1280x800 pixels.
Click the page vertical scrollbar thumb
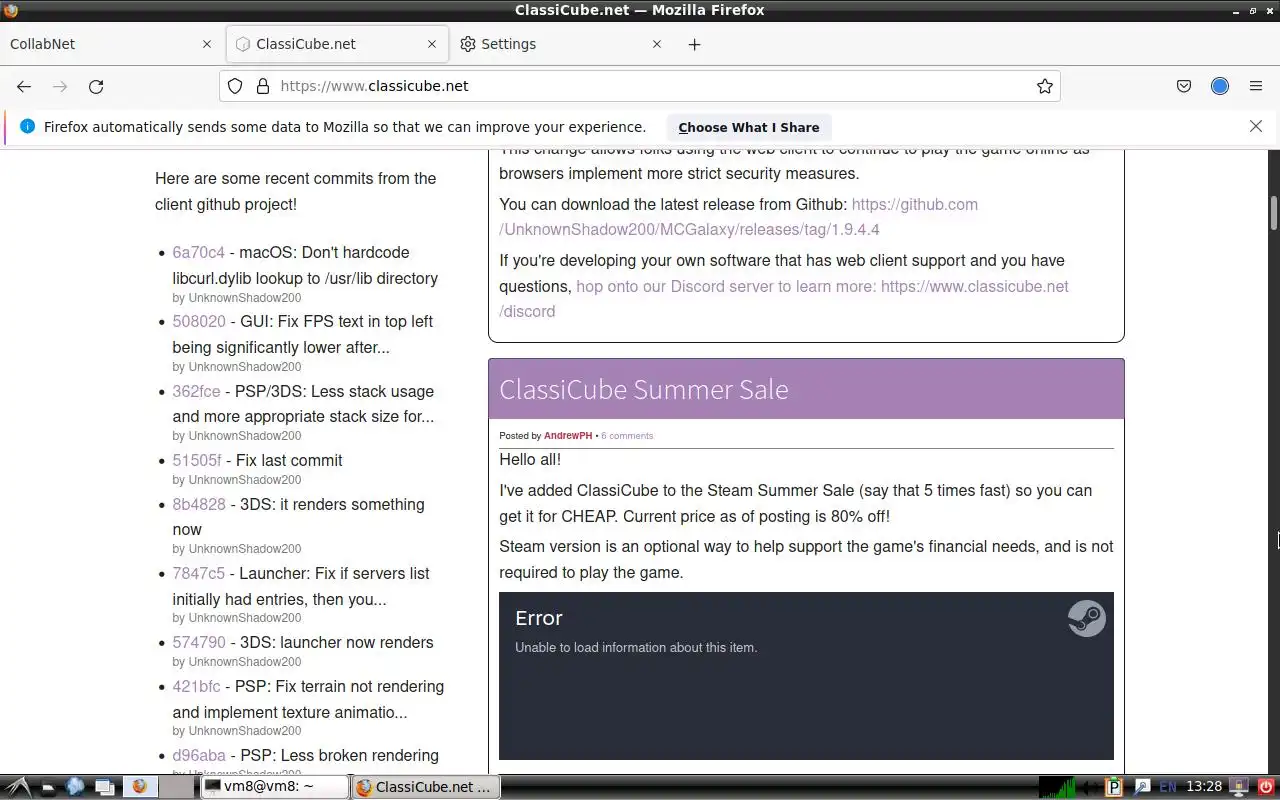[x=1274, y=213]
